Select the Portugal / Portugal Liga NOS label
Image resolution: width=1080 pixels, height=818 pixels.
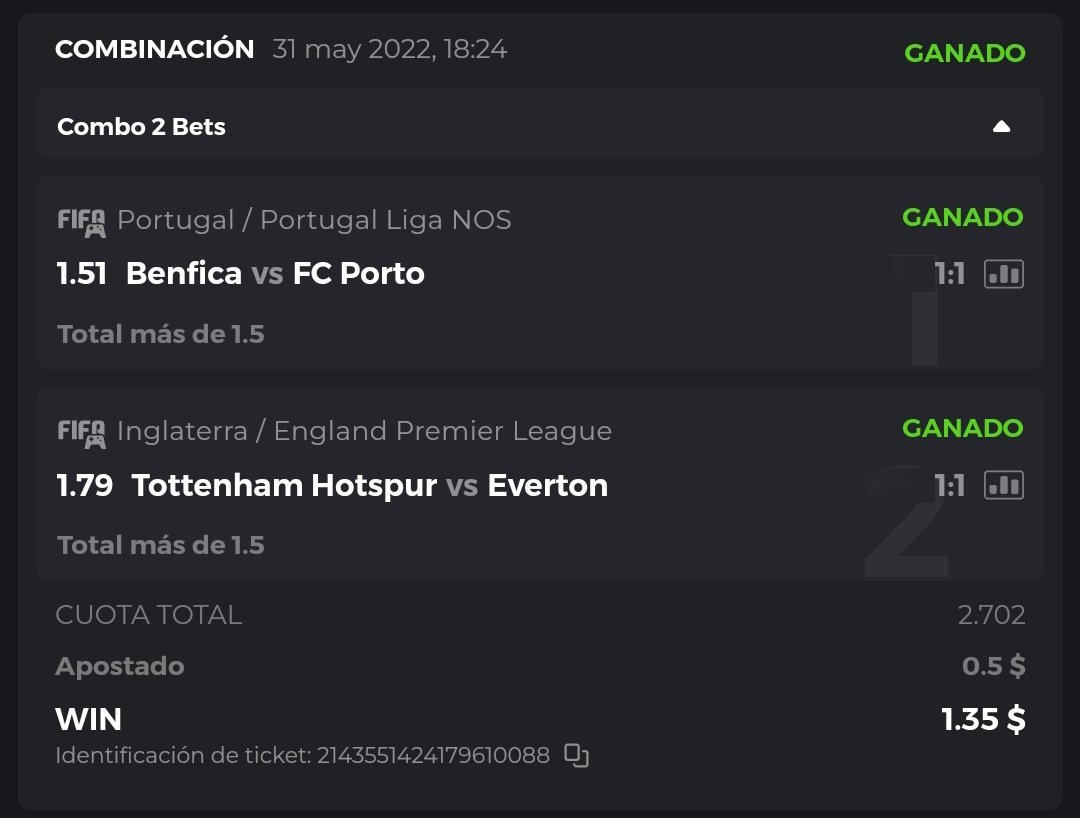(x=314, y=220)
